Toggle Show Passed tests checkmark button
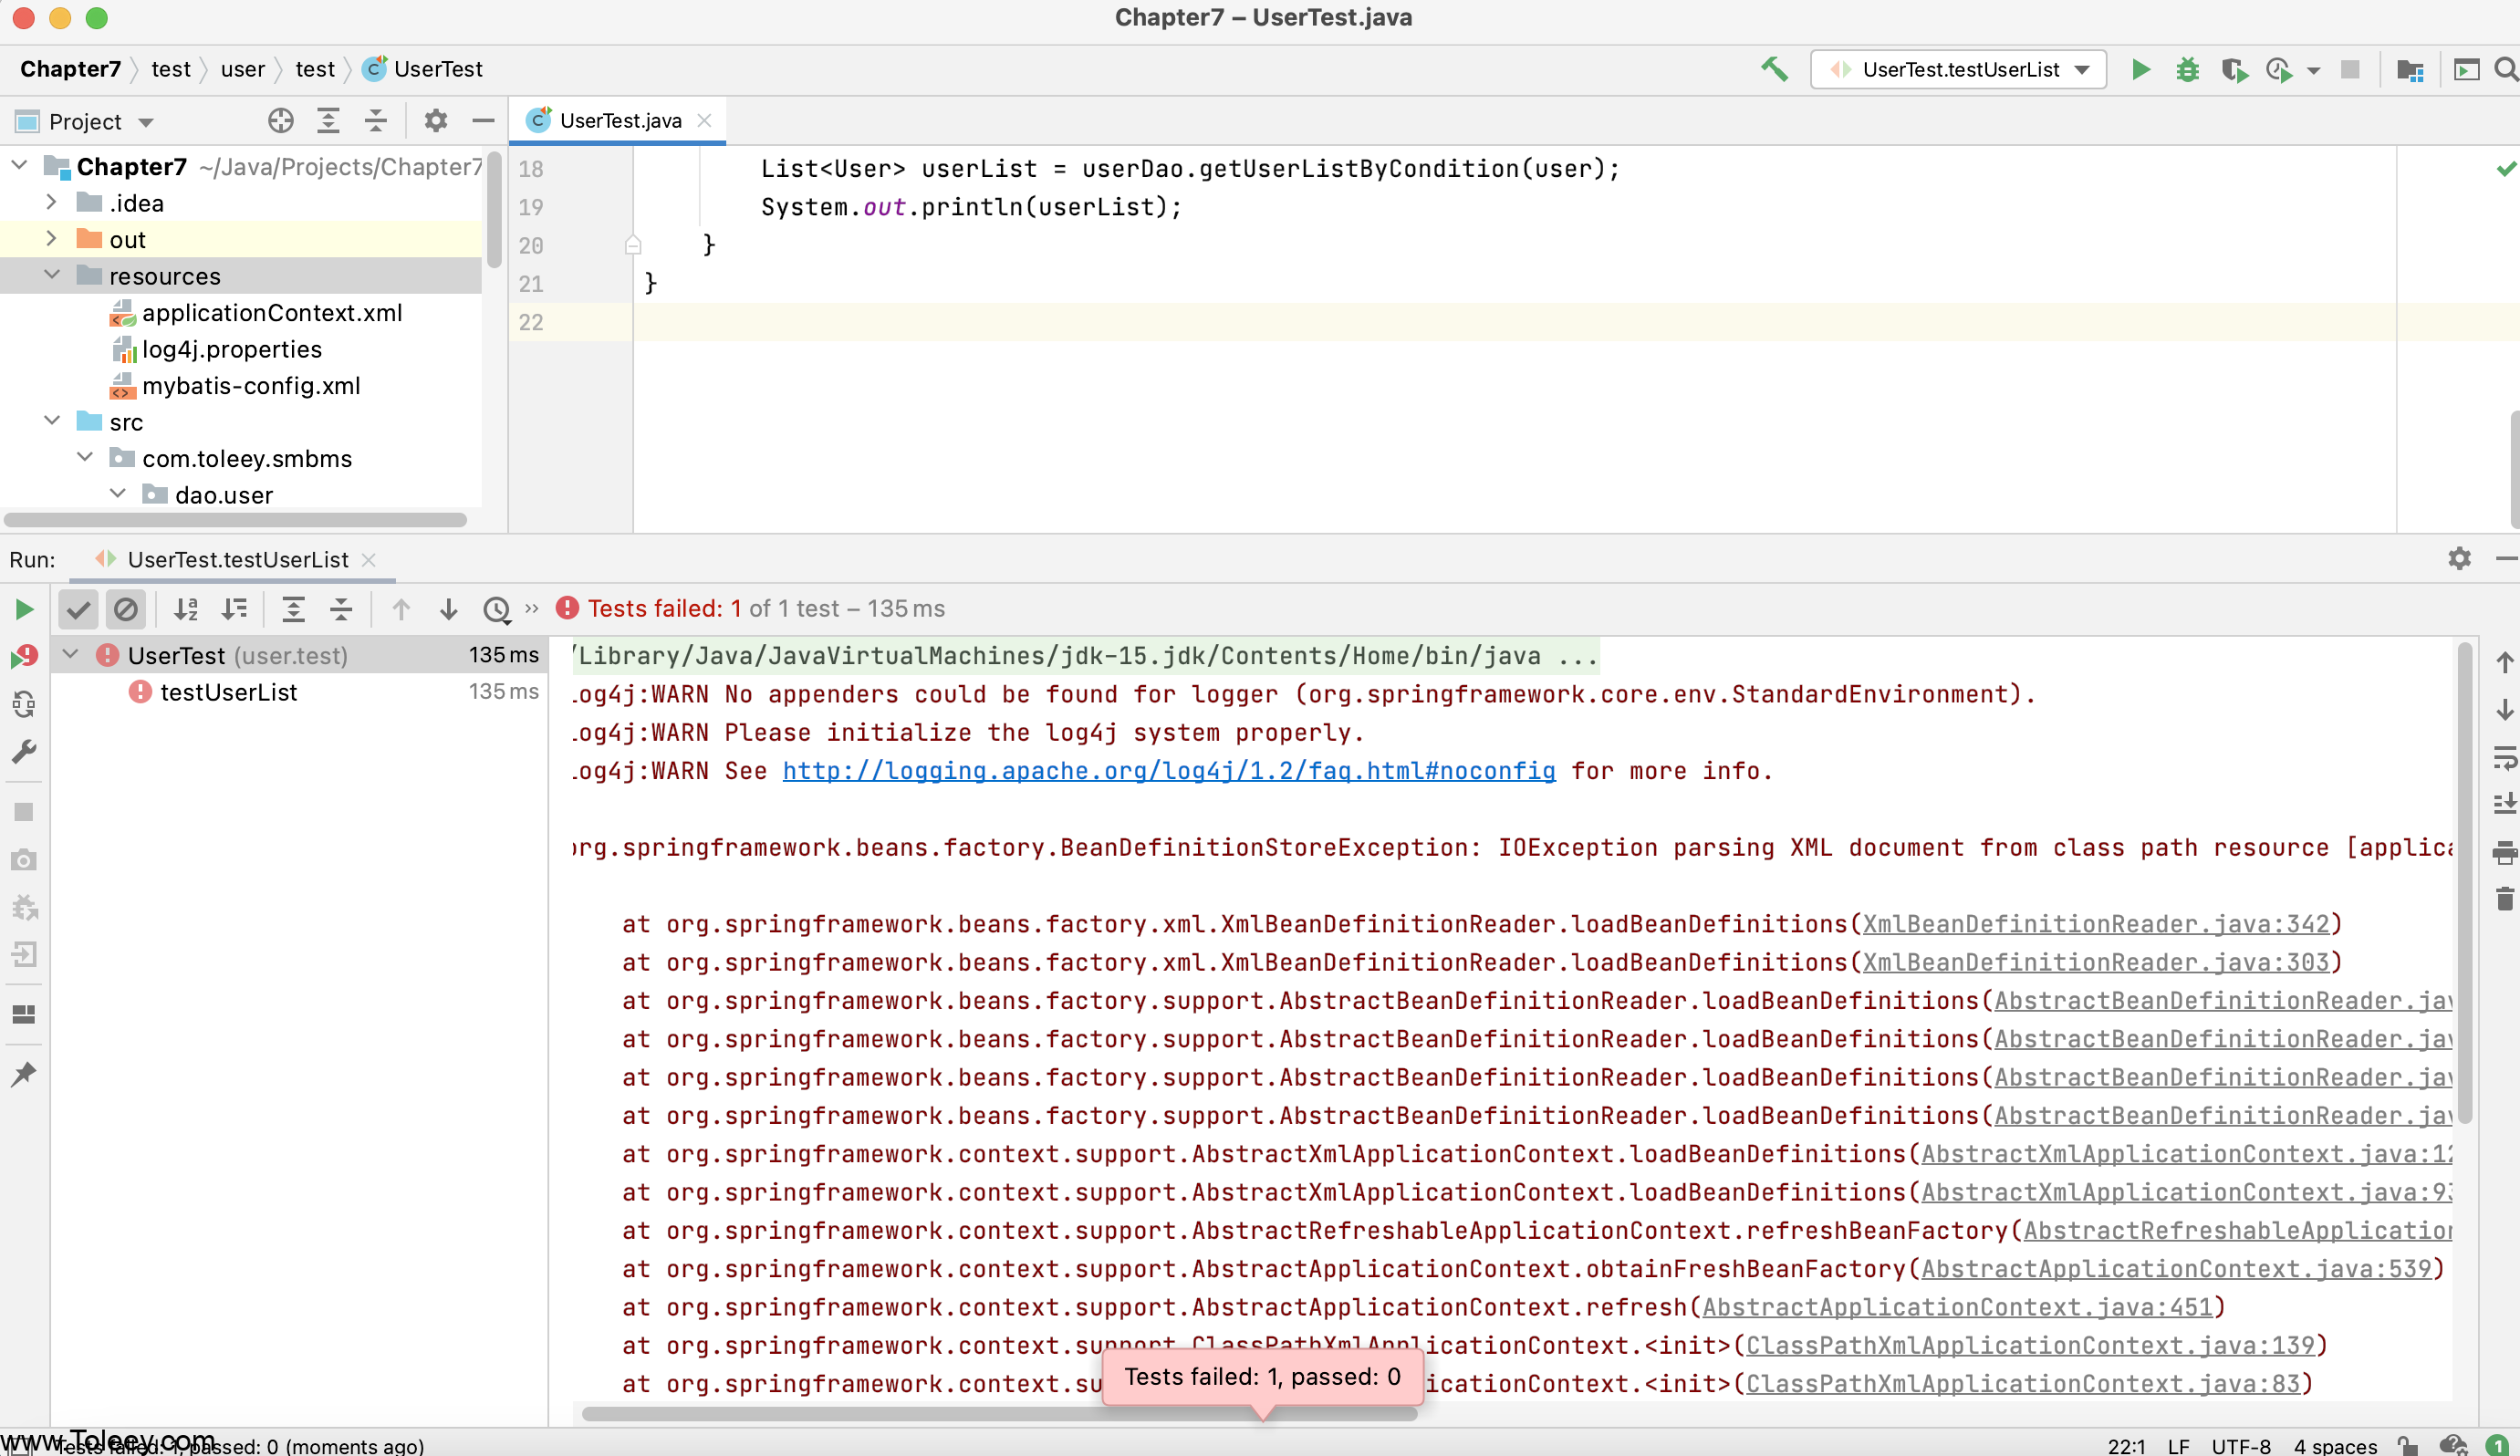 pyautogui.click(x=78, y=609)
